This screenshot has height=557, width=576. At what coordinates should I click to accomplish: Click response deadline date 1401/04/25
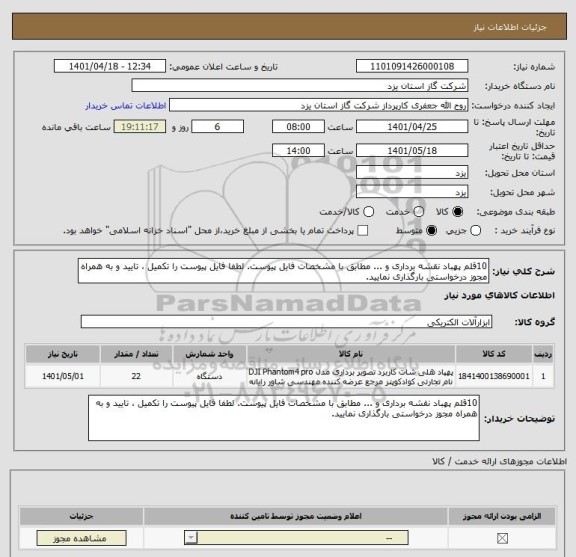coord(412,127)
